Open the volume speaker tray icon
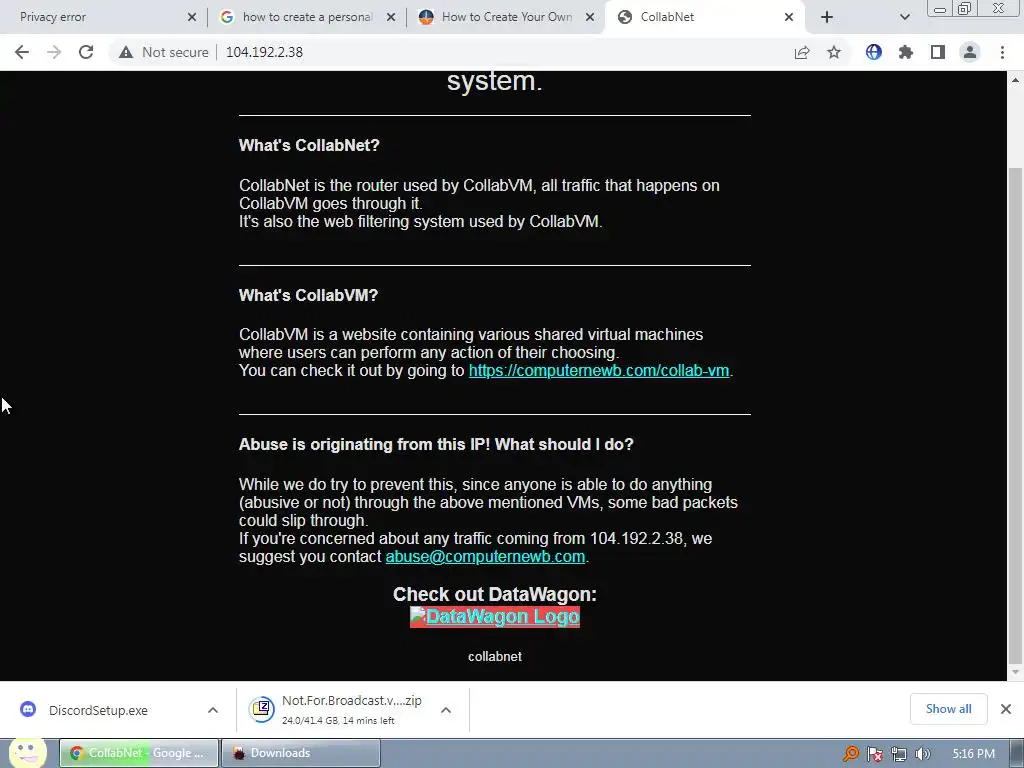The image size is (1024, 768). tap(923, 754)
